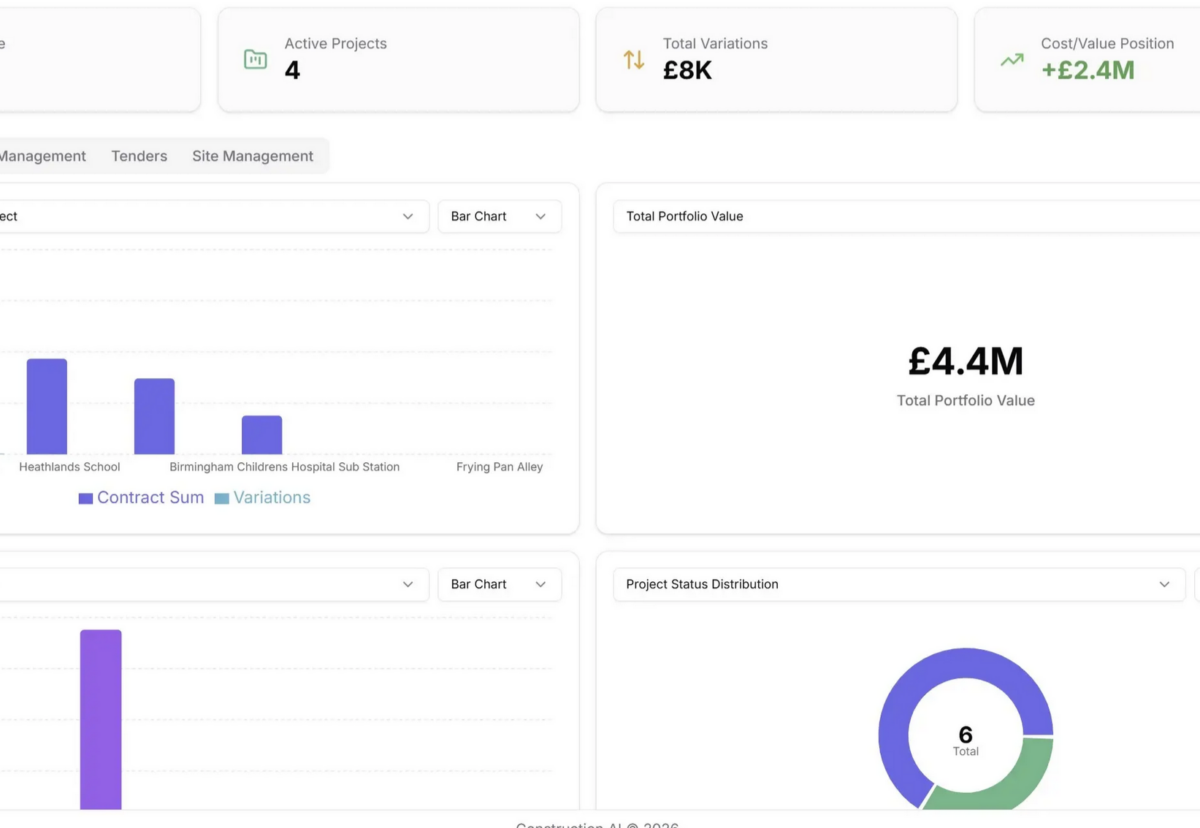Image resolution: width=1200 pixels, height=828 pixels.
Task: Open the Bar Chart dropdown above the purple bar
Action: coord(499,585)
